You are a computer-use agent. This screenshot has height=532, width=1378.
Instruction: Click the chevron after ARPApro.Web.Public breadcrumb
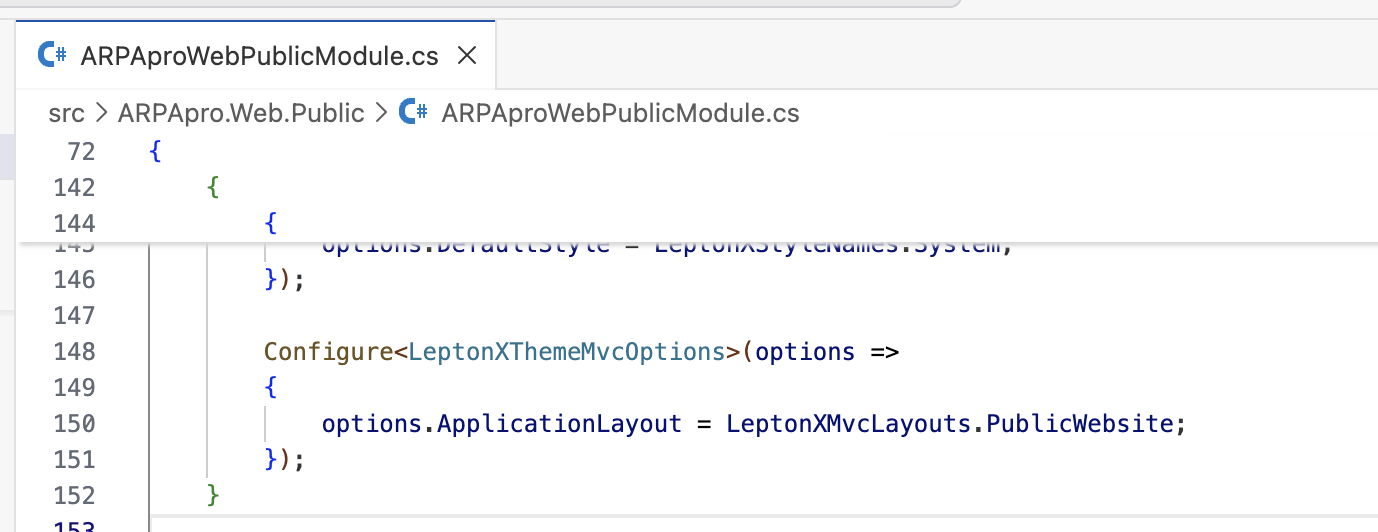tap(380, 113)
